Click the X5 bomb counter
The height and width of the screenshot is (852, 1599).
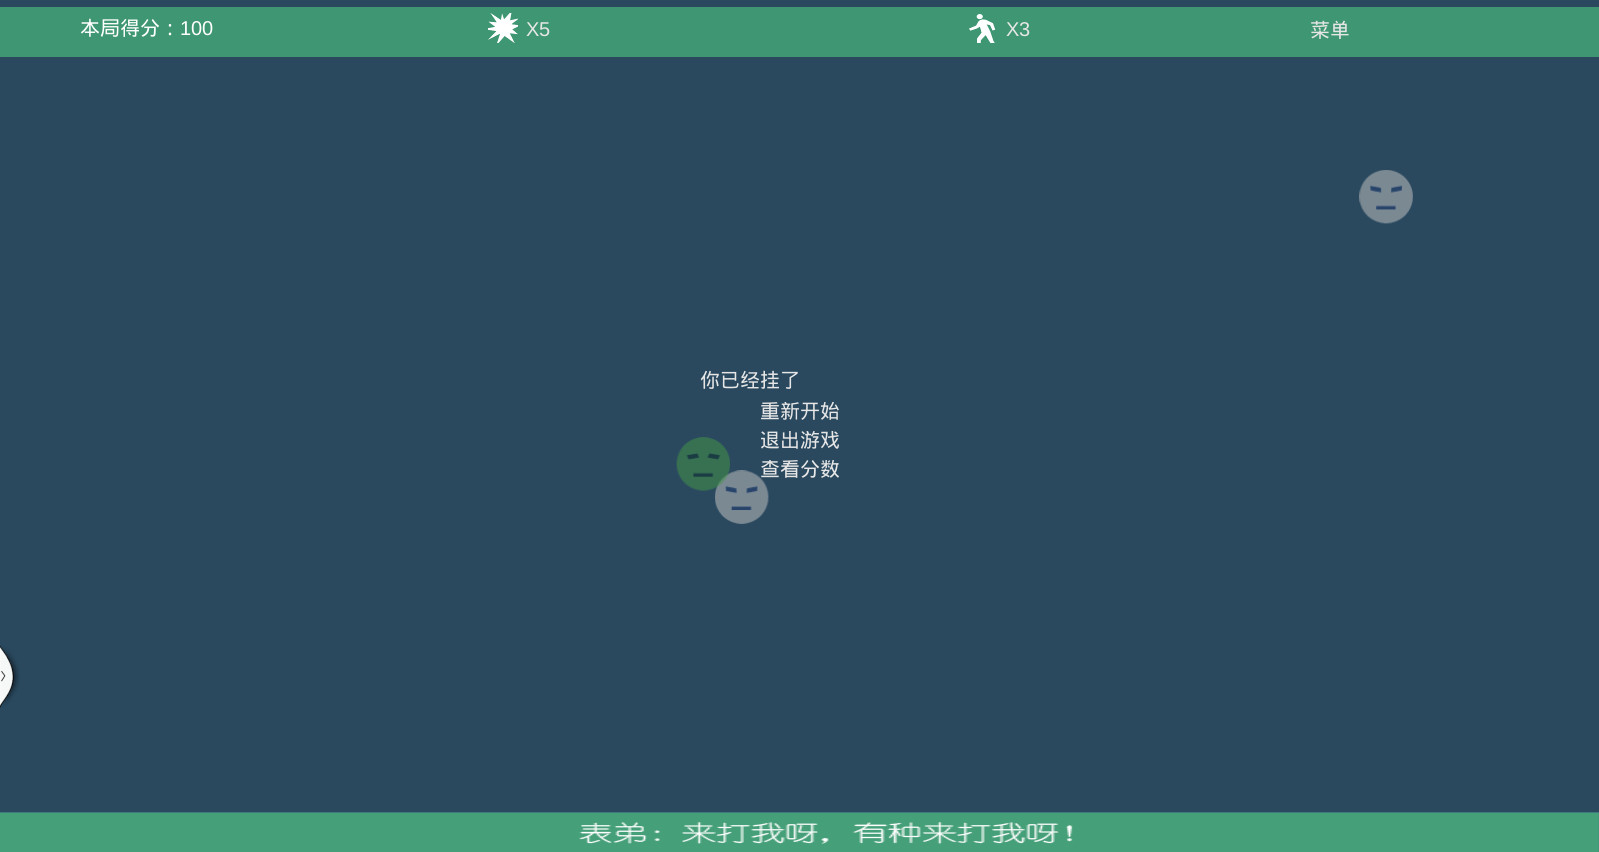538,30
